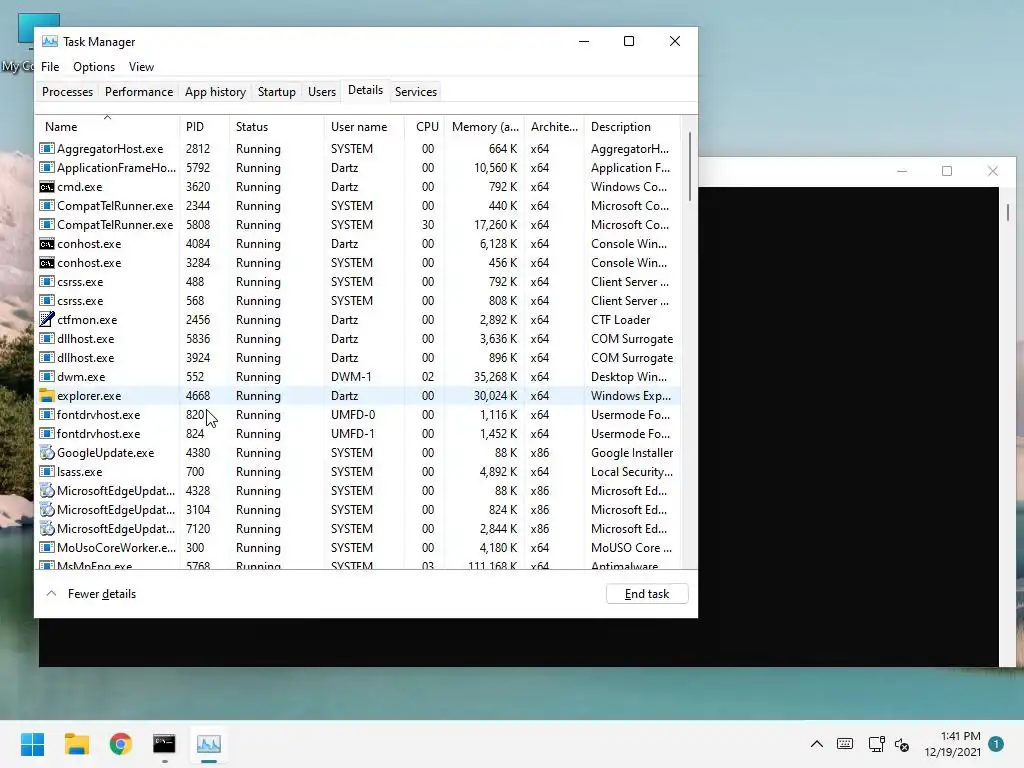This screenshot has height=768, width=1024.
Task: Select the csrss.exe row with PID 488
Action: pyautogui.click(x=359, y=282)
